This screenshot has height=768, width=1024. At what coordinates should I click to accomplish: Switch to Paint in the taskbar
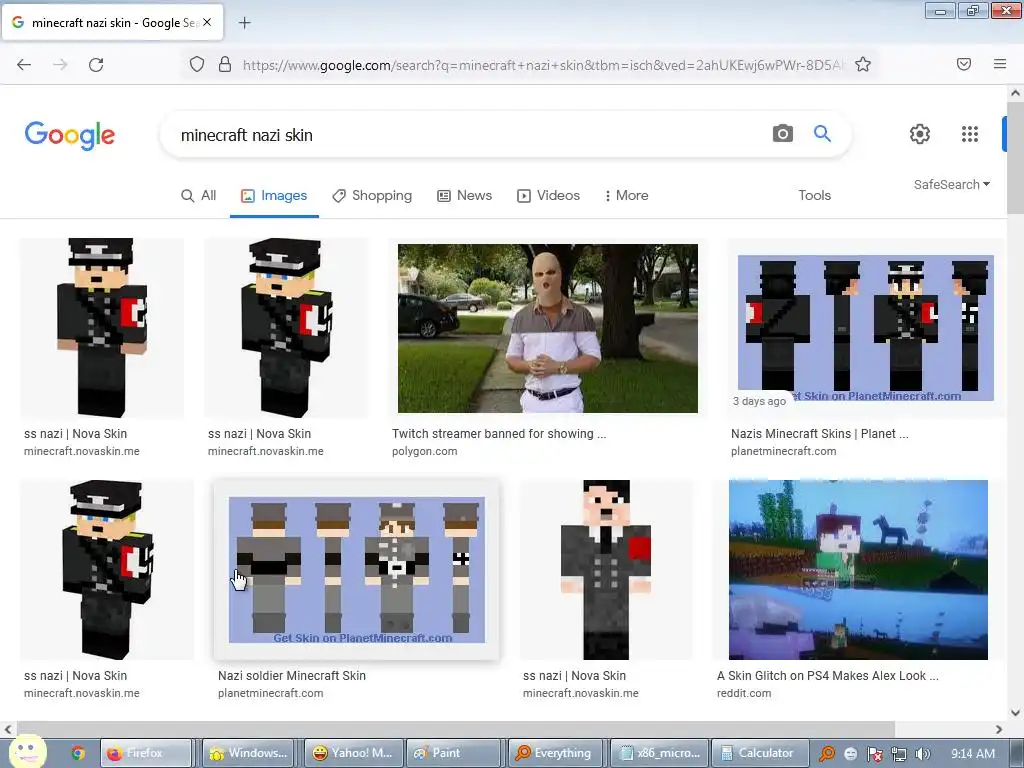tap(453, 753)
